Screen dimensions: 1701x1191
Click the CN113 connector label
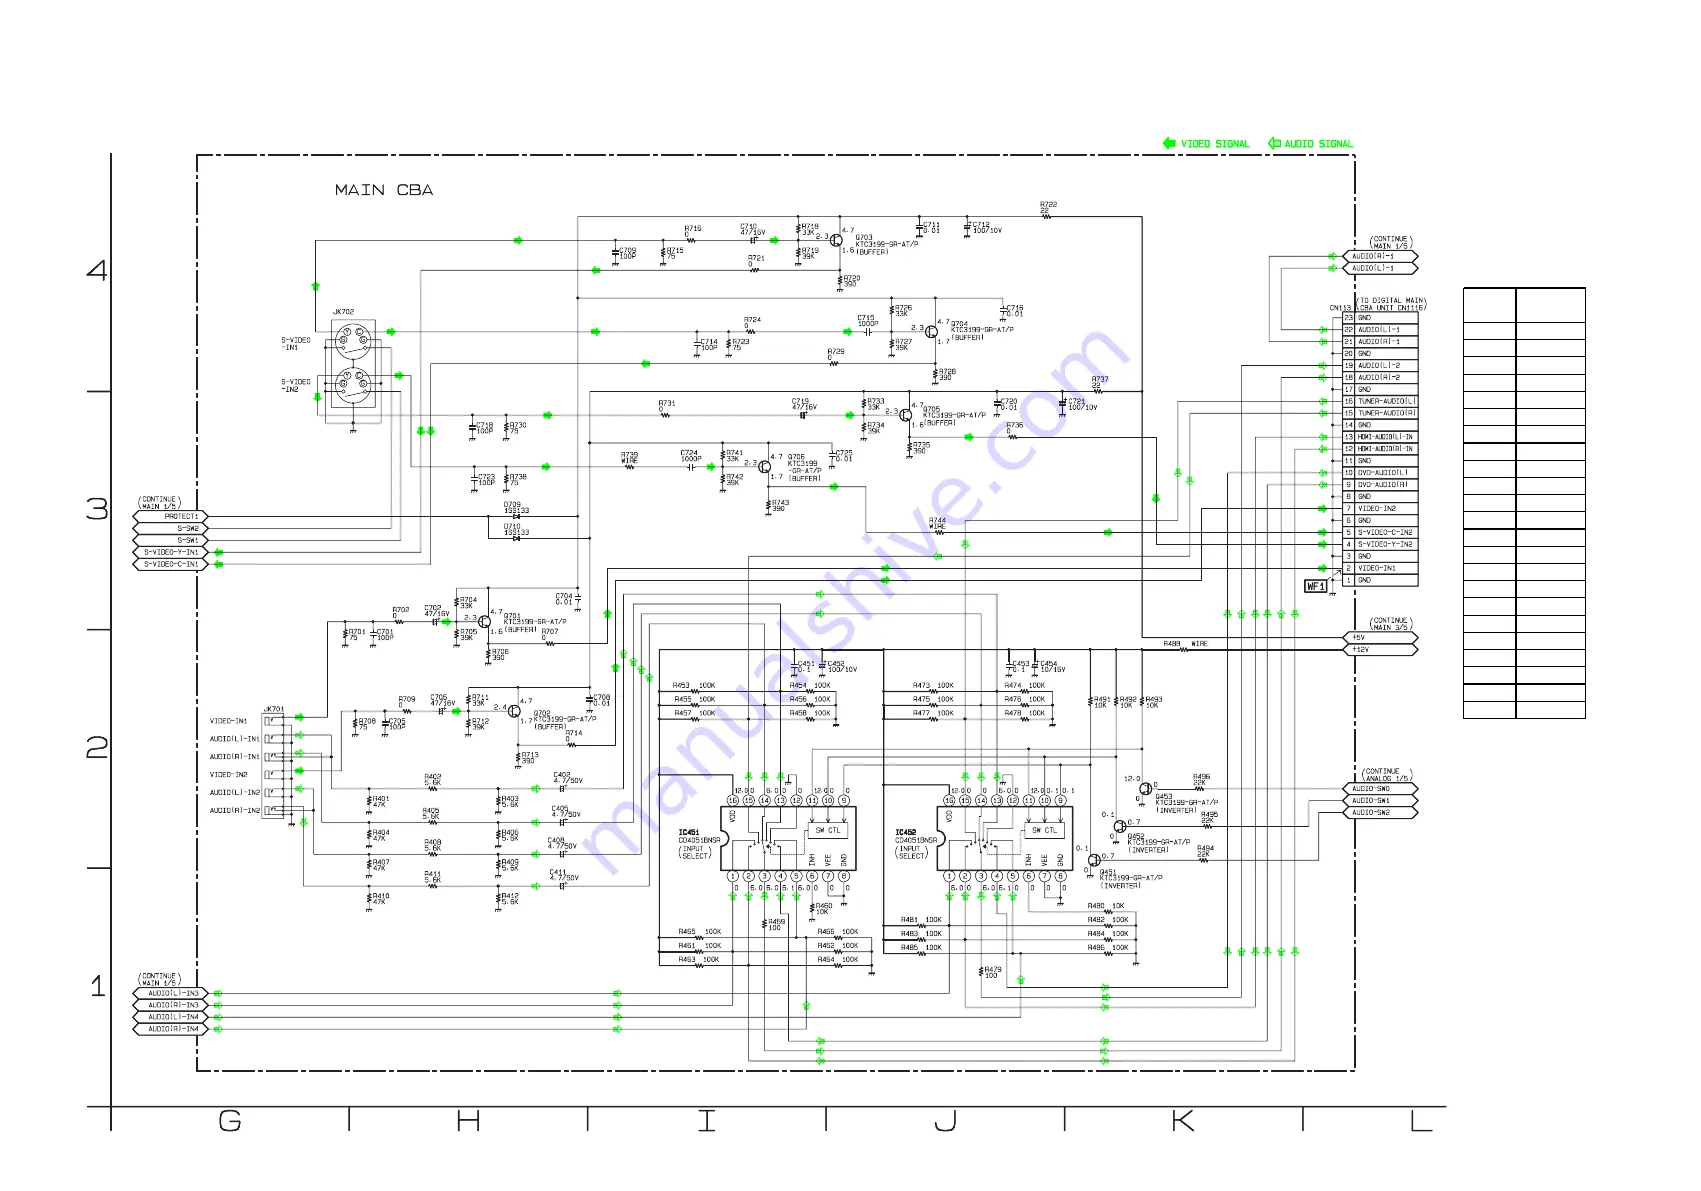(x=1340, y=308)
